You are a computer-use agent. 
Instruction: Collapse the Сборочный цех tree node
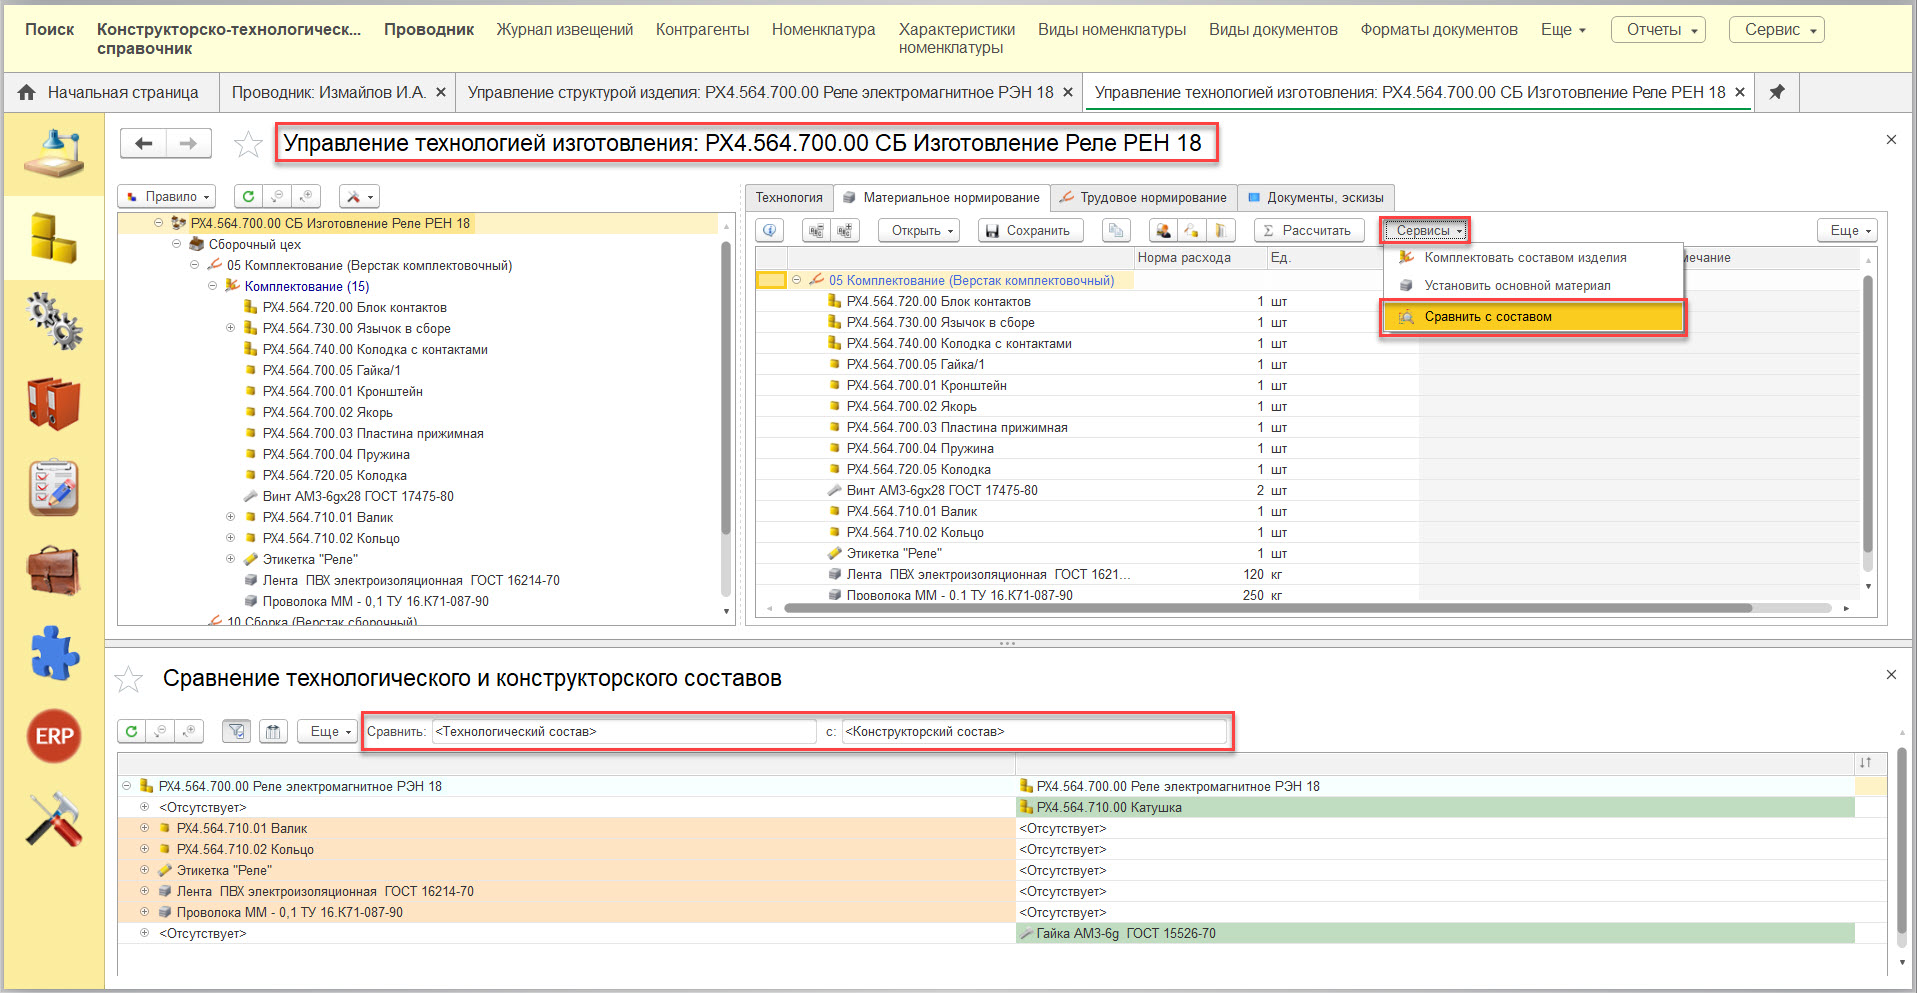tap(177, 244)
